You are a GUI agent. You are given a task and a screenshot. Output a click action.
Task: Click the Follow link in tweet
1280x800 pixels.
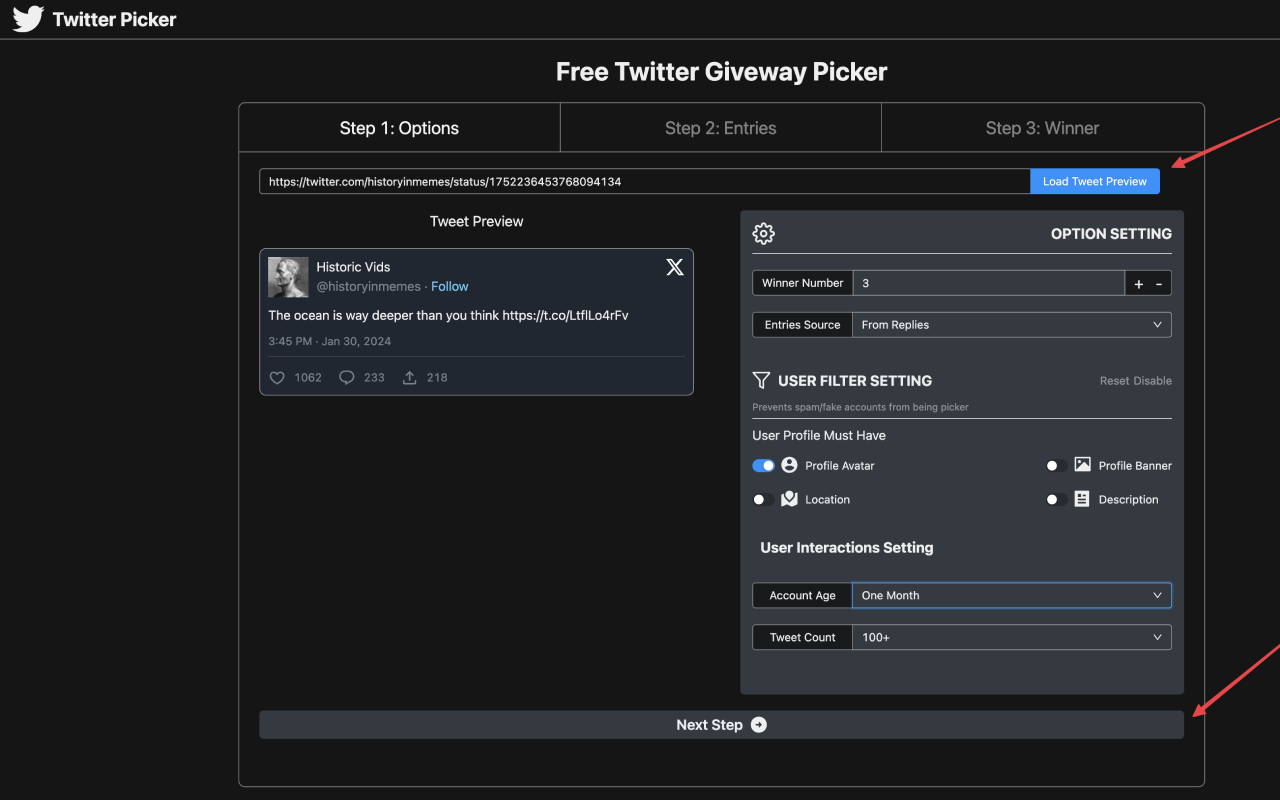coord(450,286)
